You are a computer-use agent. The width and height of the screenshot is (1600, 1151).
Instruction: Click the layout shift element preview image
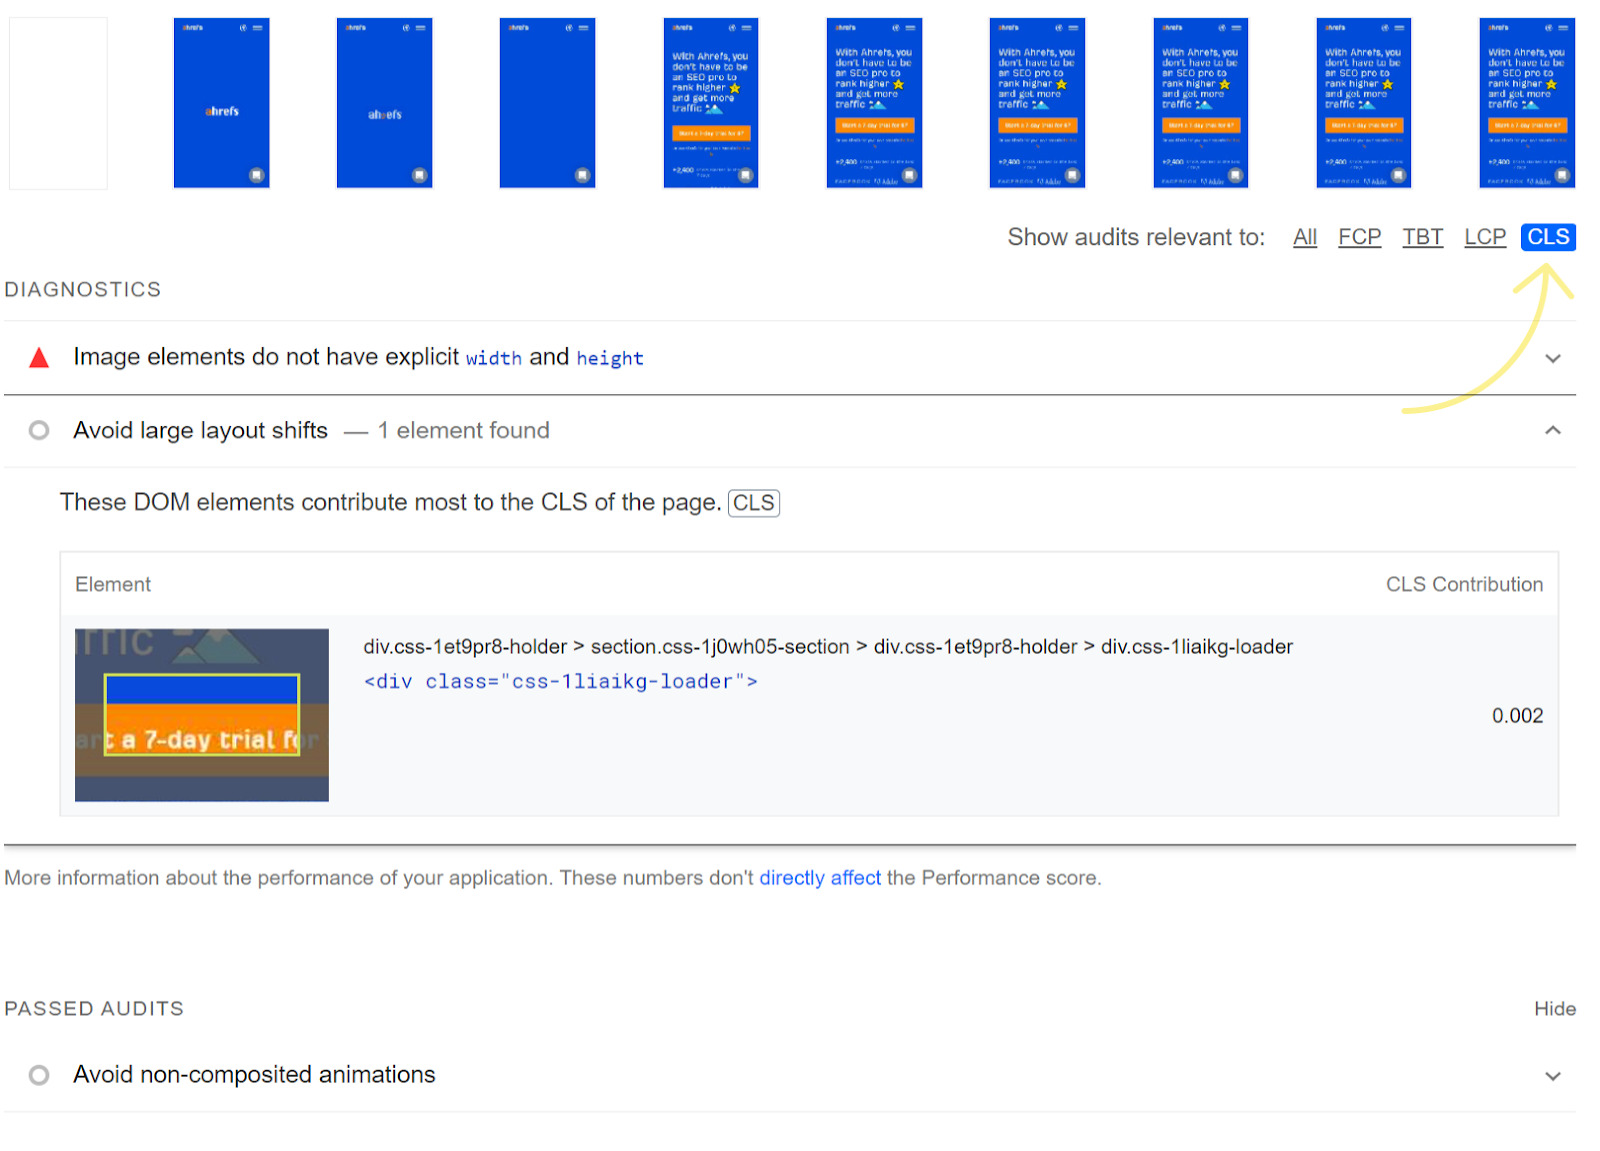[x=200, y=714]
